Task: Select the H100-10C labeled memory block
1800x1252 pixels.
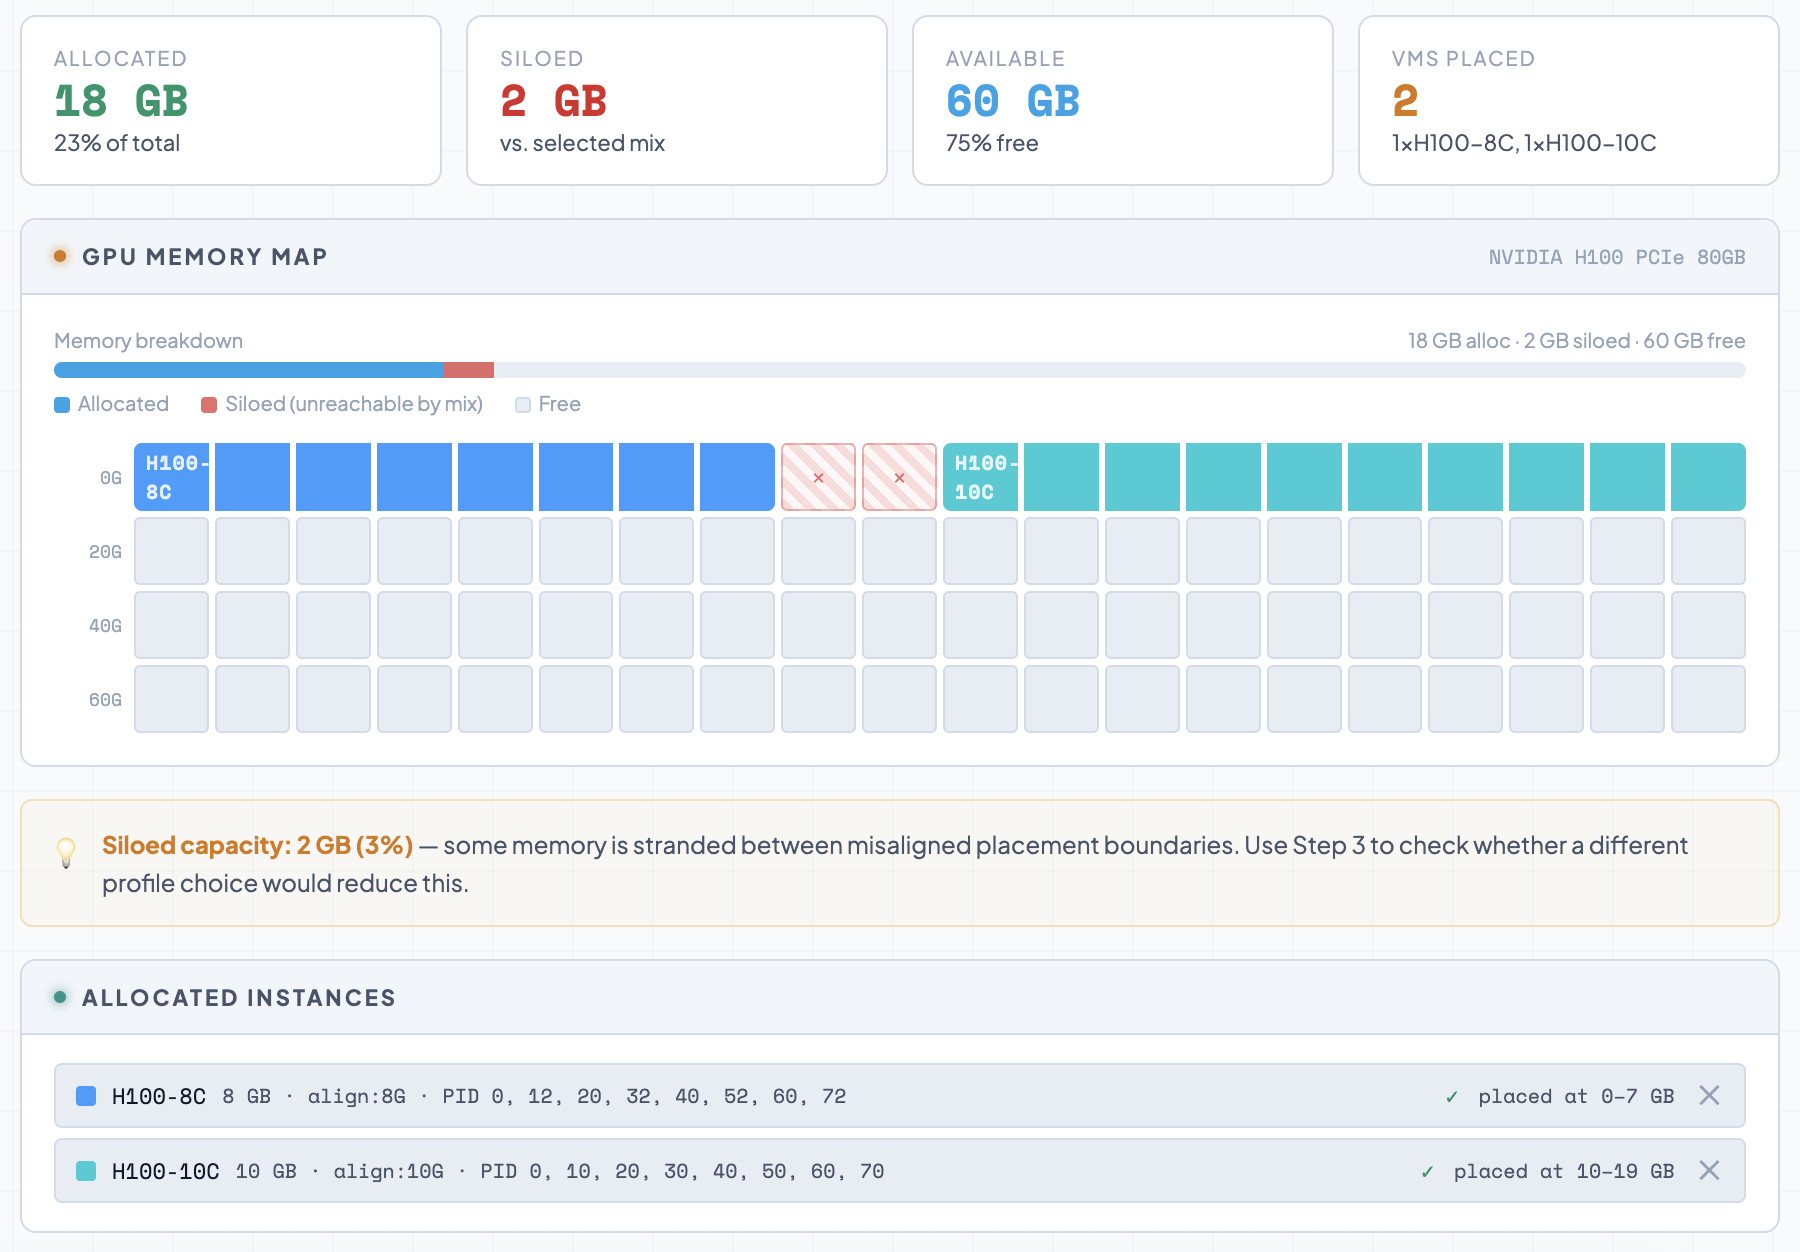Action: 980,478
